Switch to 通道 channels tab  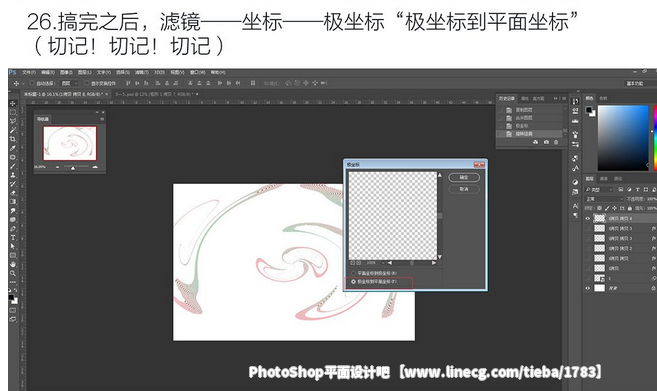click(x=604, y=179)
